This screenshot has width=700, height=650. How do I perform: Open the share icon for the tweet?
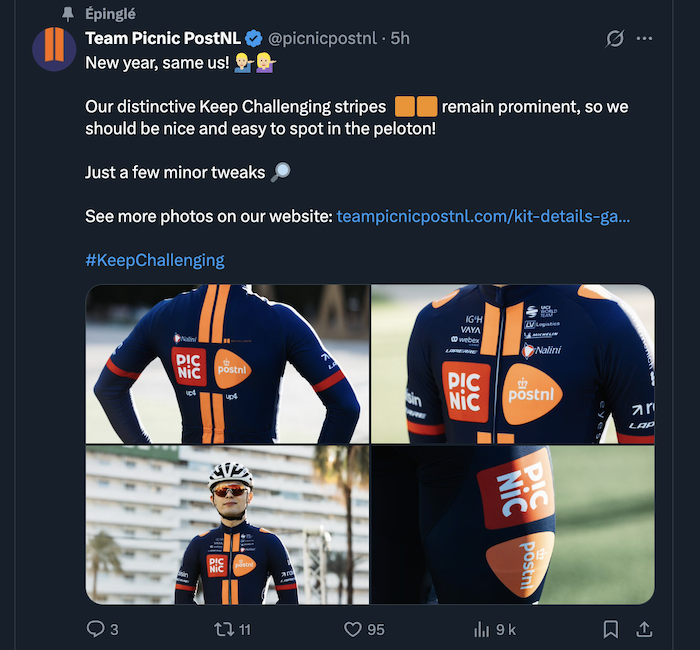(x=645, y=629)
